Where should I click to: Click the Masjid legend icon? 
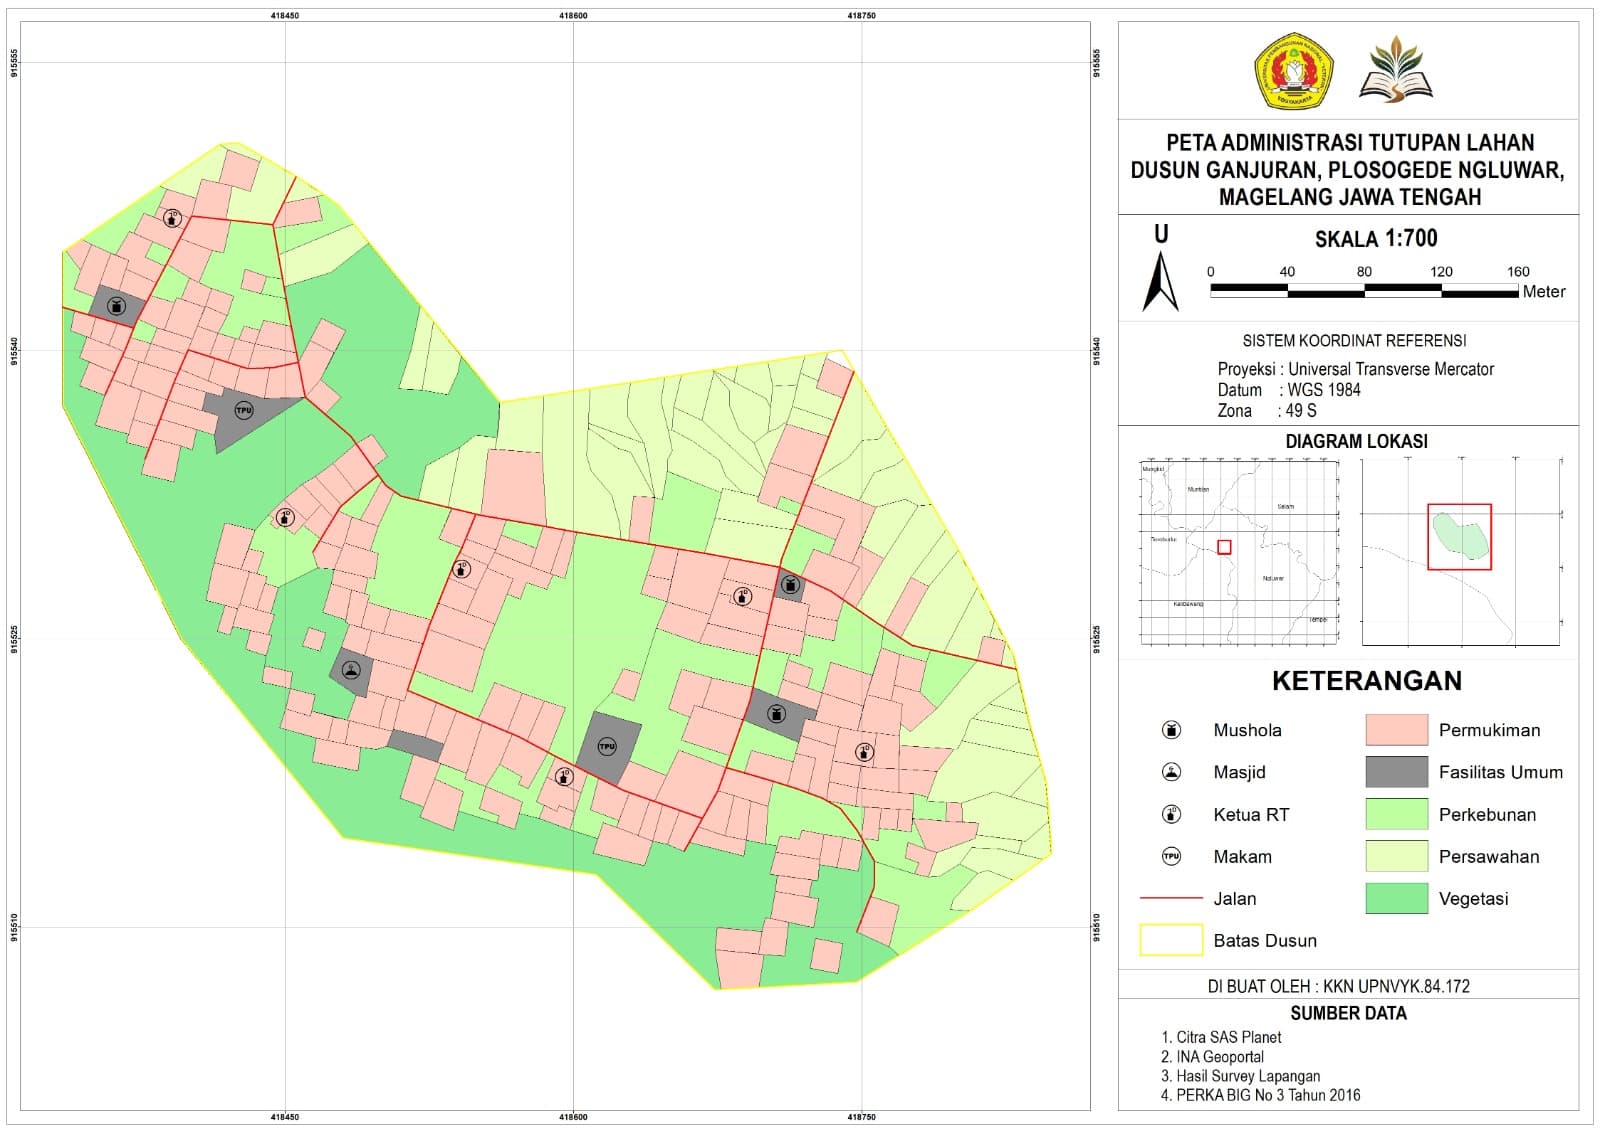pyautogui.click(x=1171, y=772)
